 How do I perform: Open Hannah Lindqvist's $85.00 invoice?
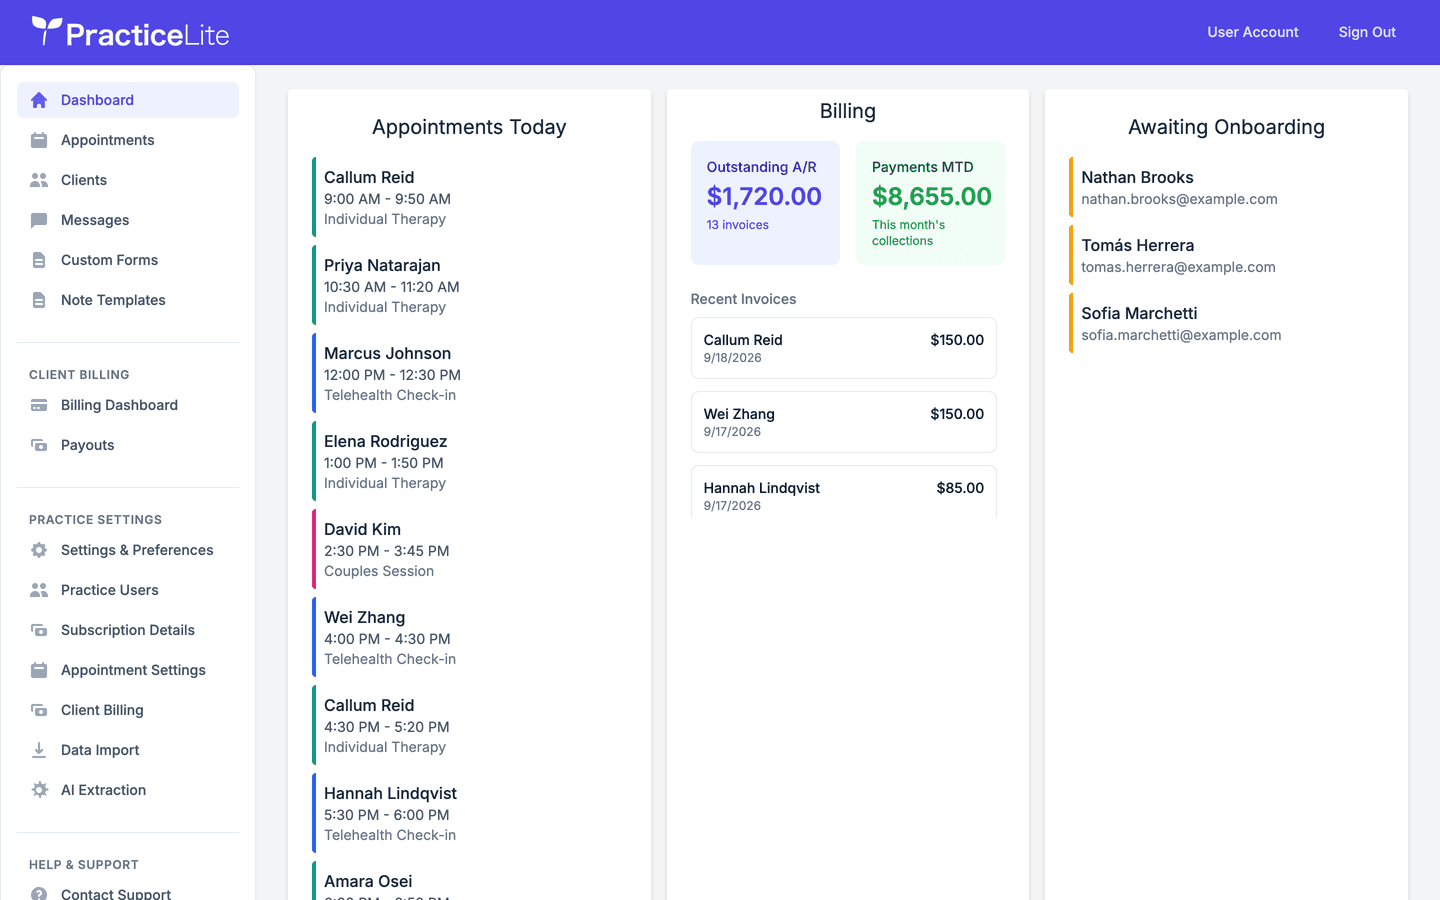pyautogui.click(x=844, y=492)
